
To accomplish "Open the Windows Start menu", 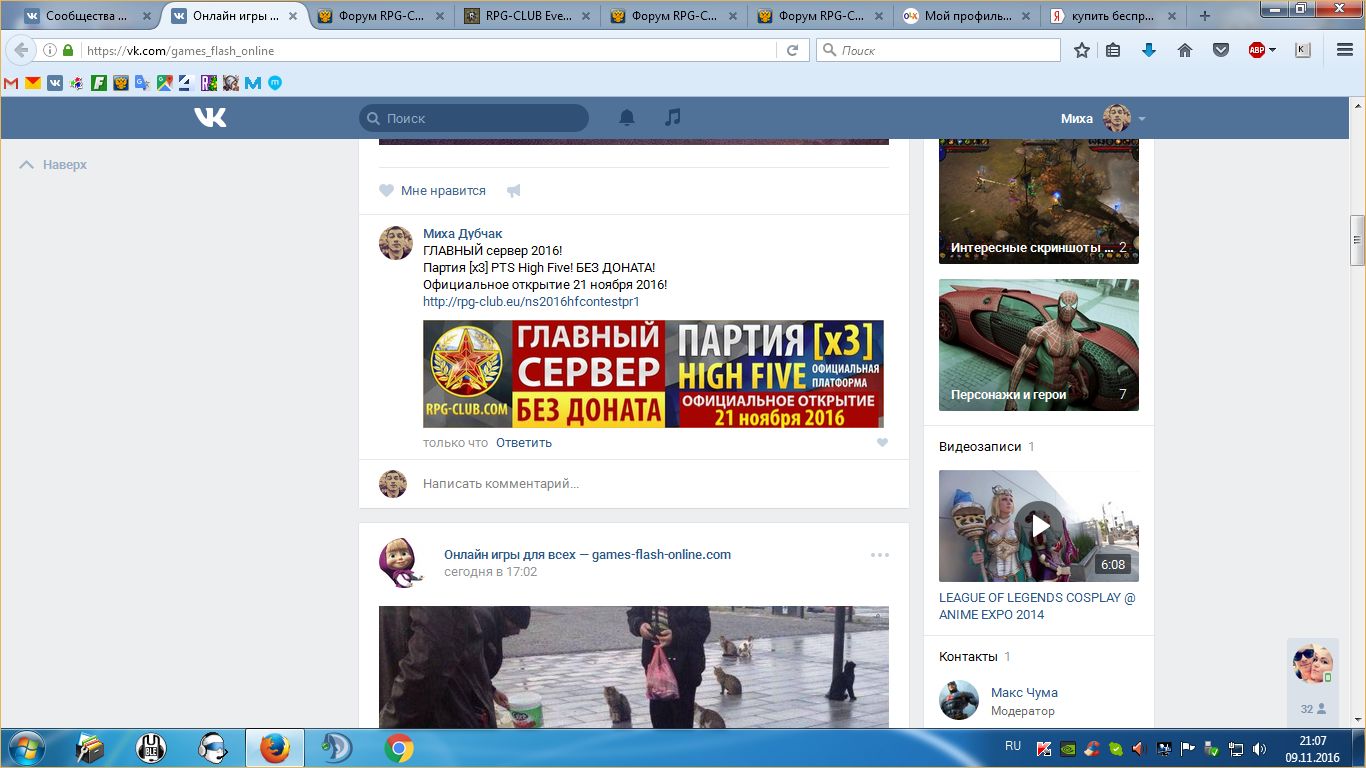I will [25, 748].
